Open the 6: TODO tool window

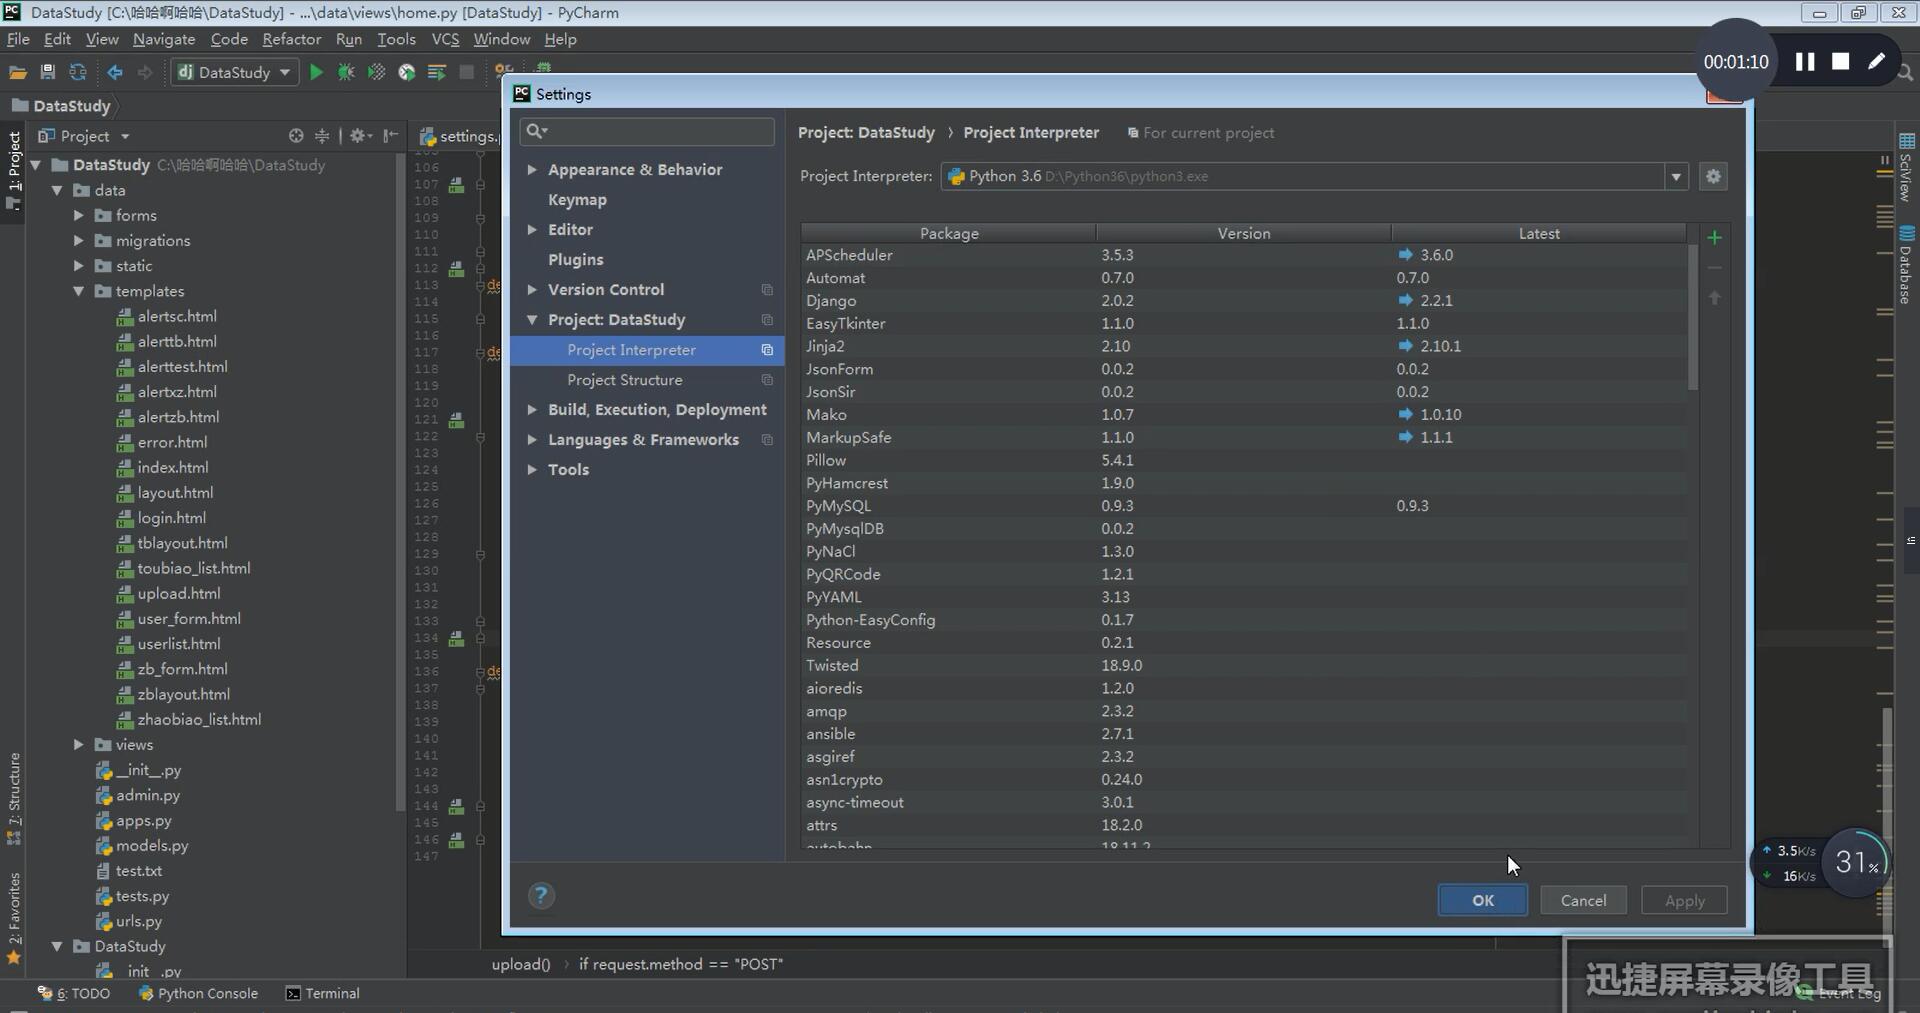click(x=74, y=993)
